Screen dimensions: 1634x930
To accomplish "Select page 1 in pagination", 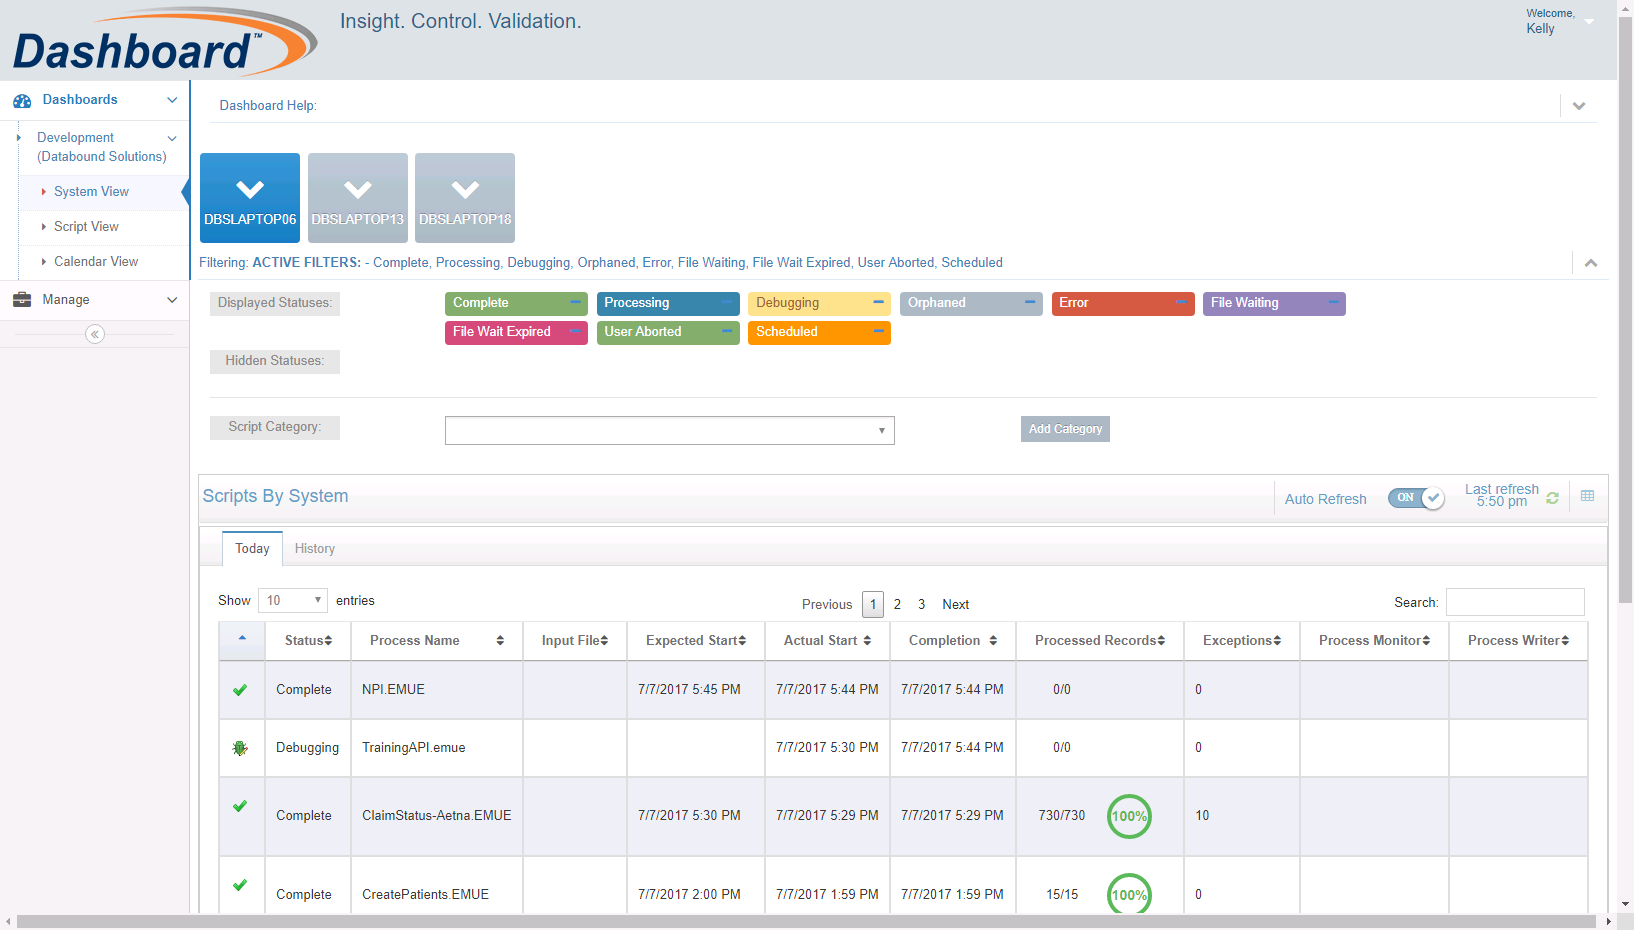I will [873, 604].
